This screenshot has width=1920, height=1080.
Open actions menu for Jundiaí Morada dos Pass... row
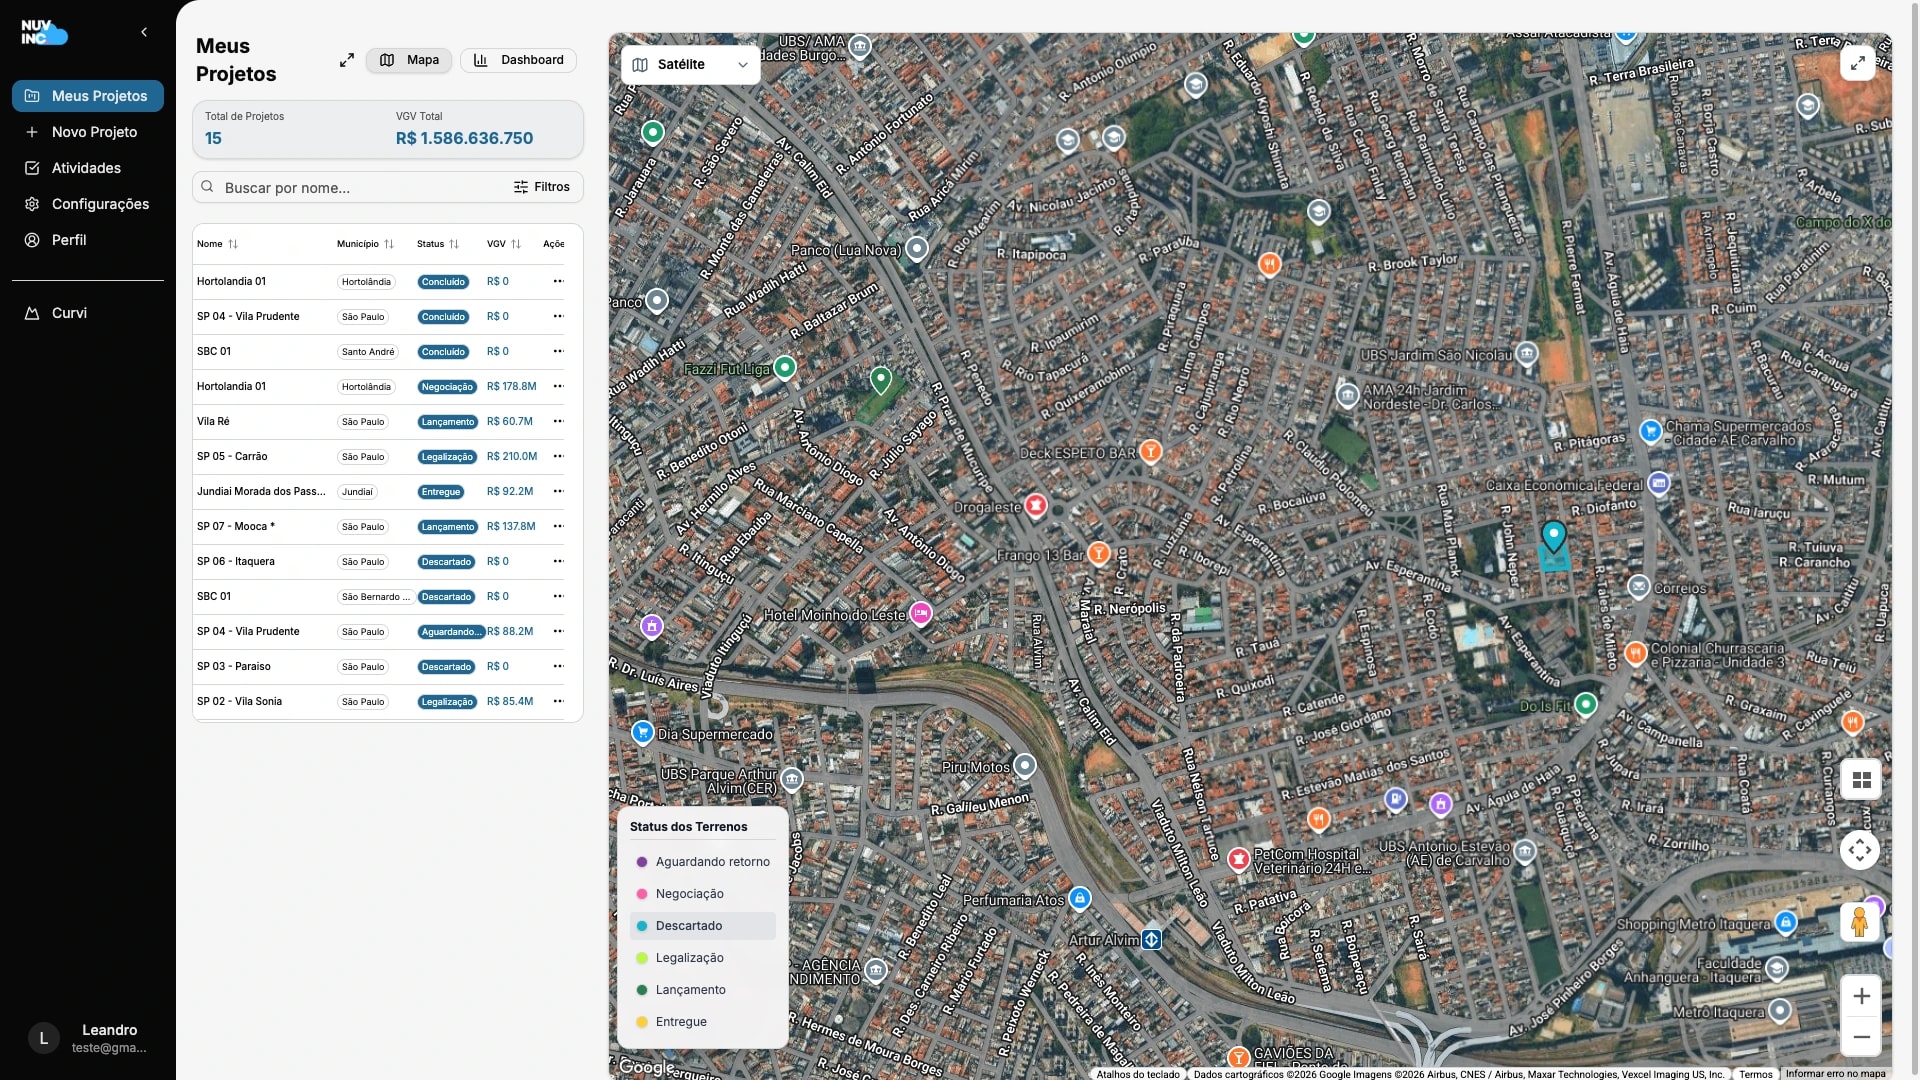click(558, 491)
